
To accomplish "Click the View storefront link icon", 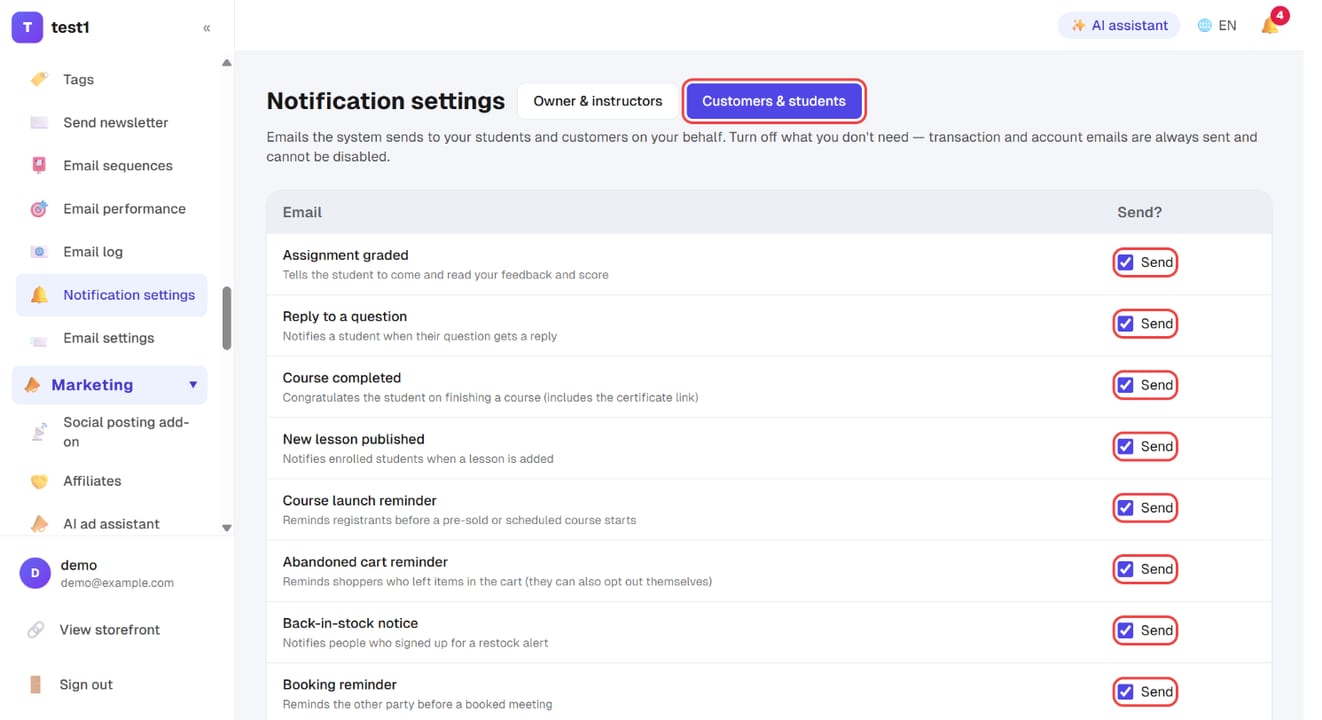I will click(x=35, y=630).
